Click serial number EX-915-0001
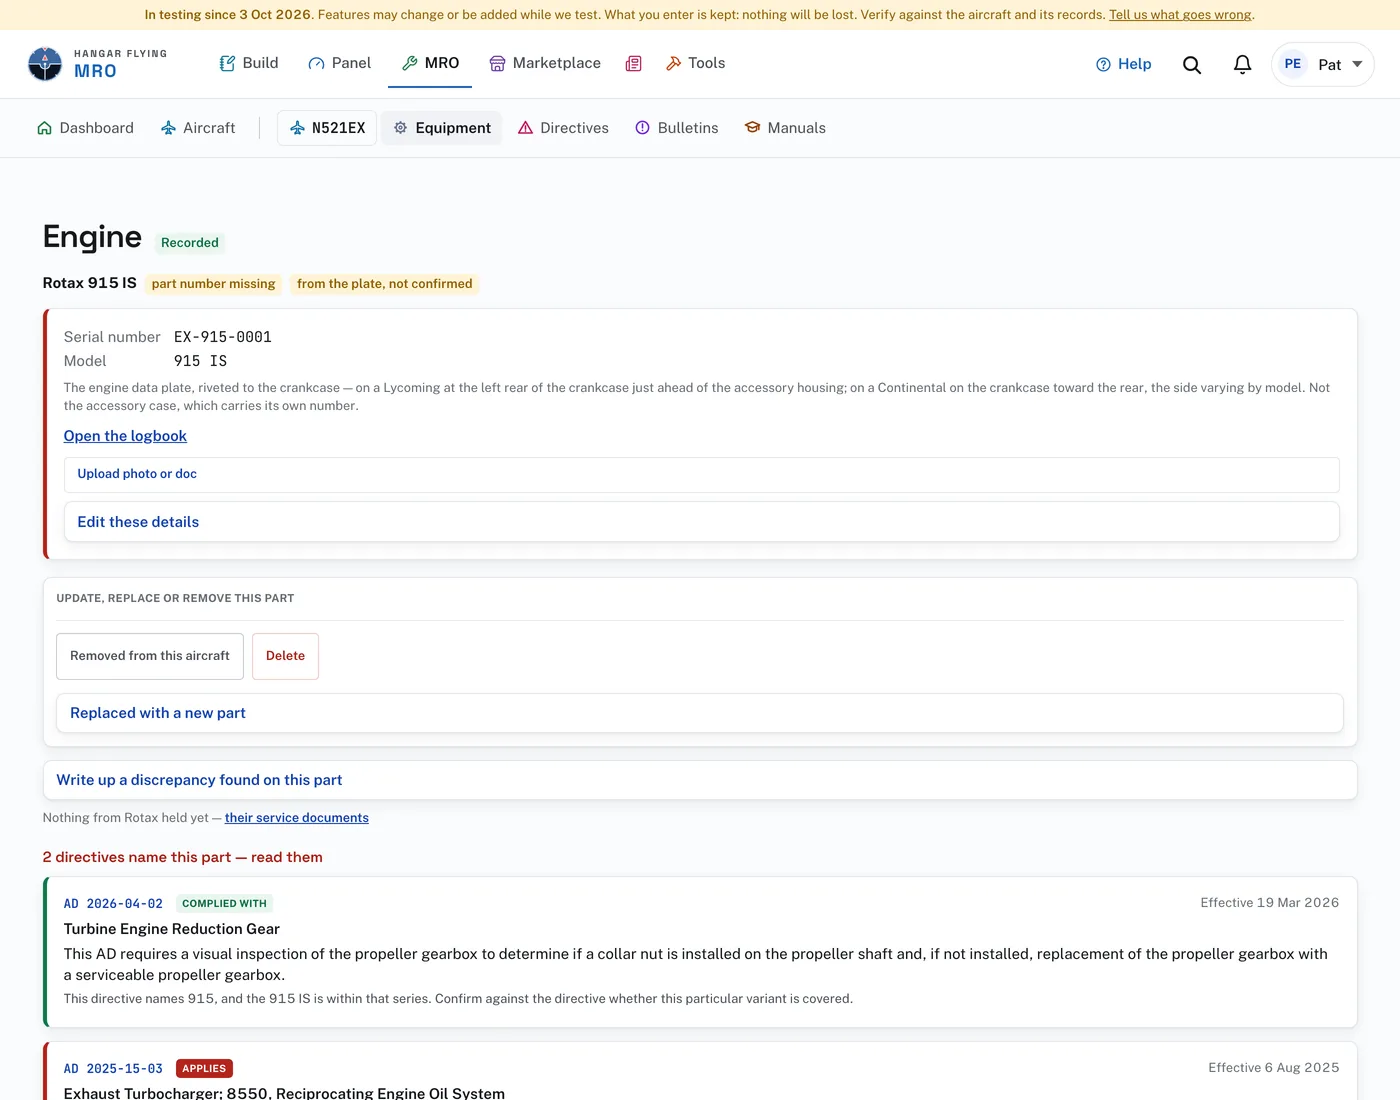This screenshot has width=1400, height=1100. click(x=223, y=337)
